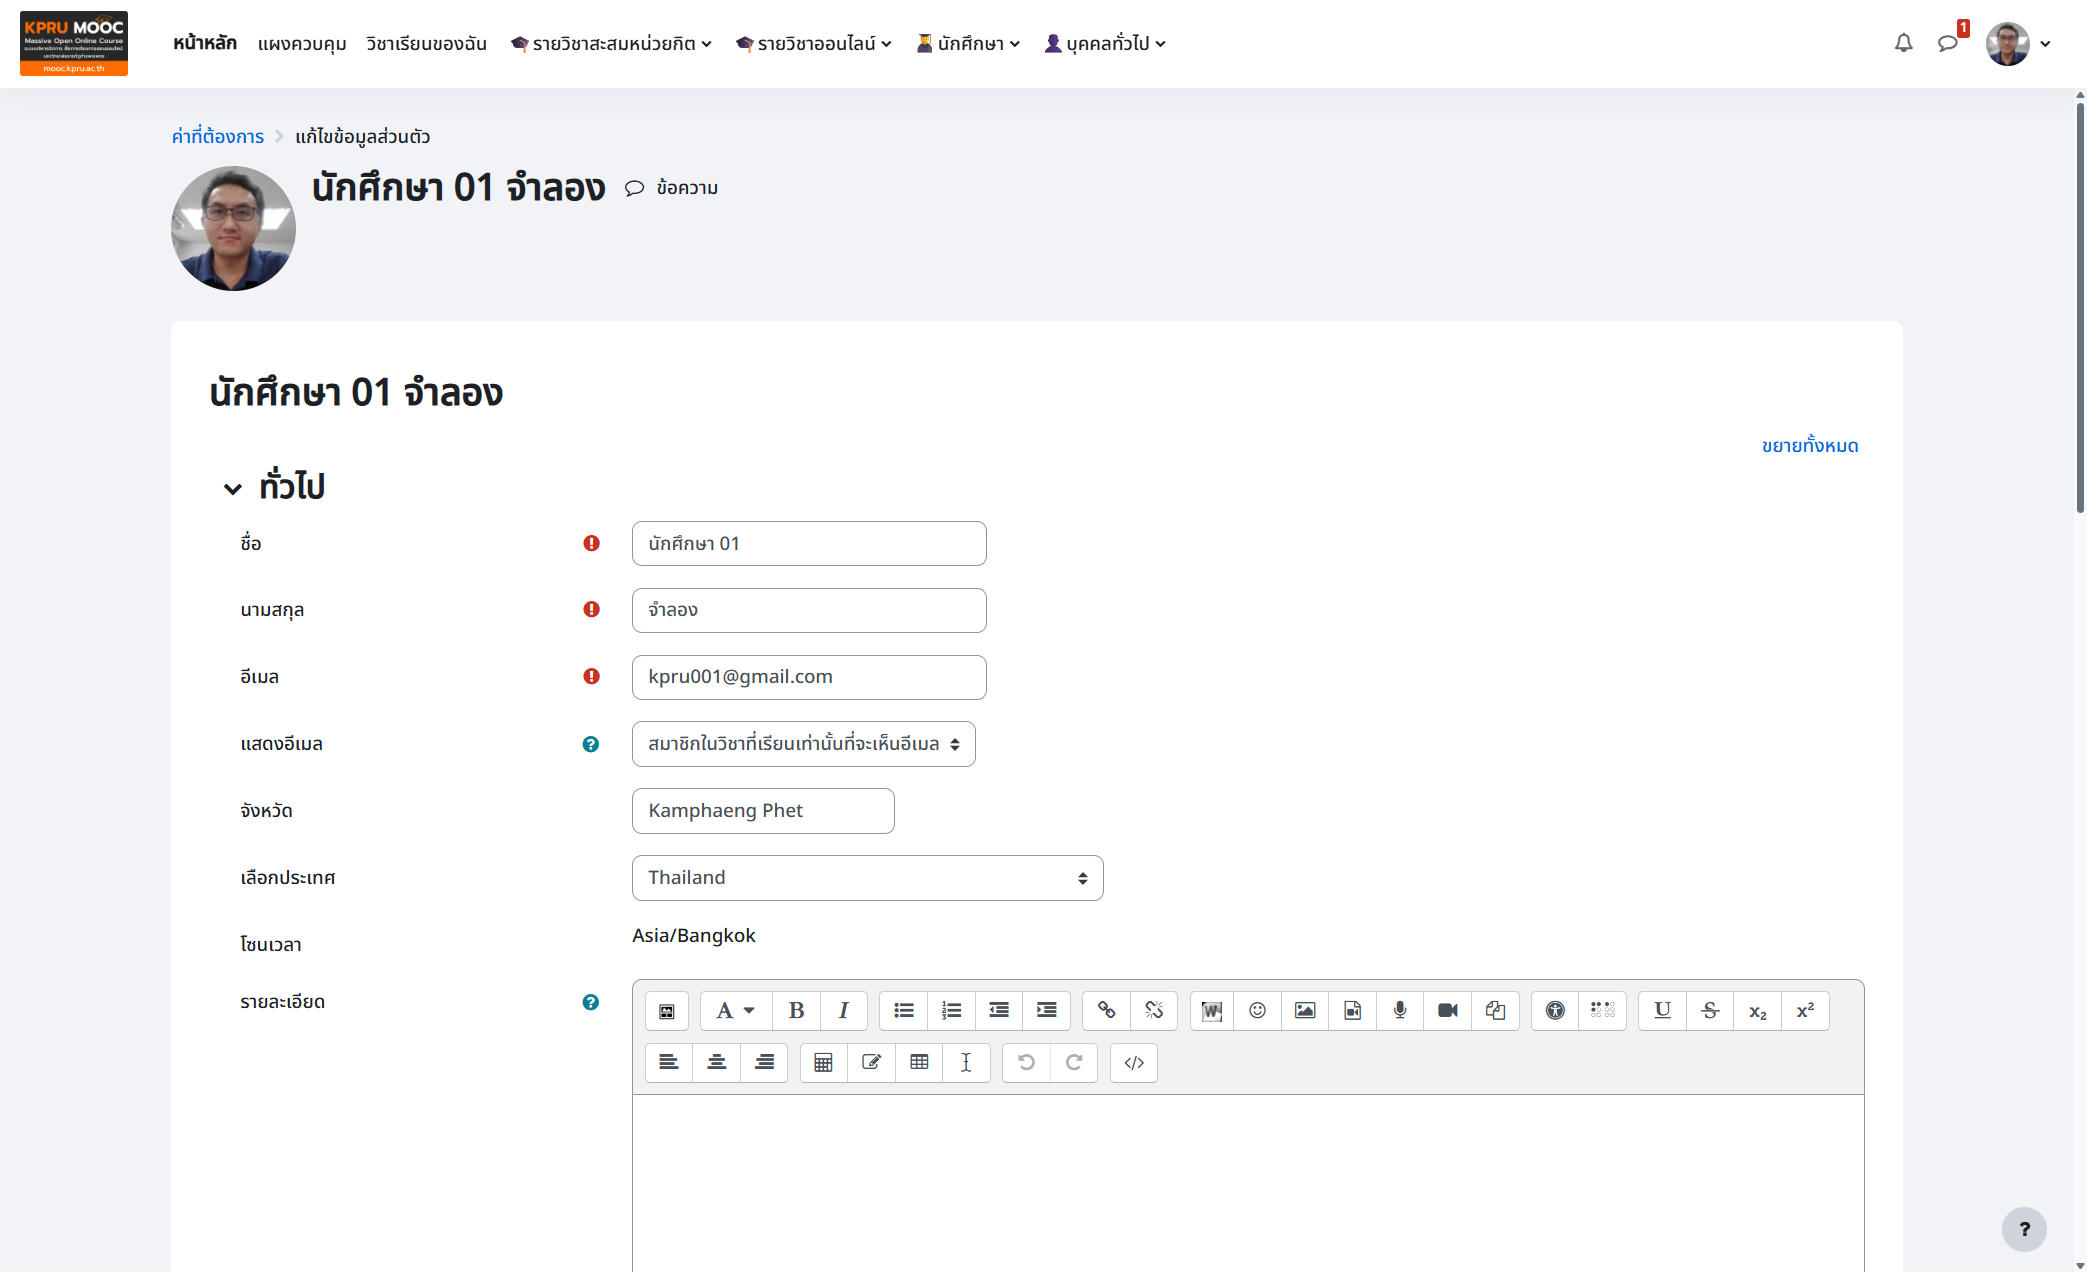Screen dimensions: 2087x1272
Task: Collapse the ทั่วไป section
Action: tap(233, 488)
